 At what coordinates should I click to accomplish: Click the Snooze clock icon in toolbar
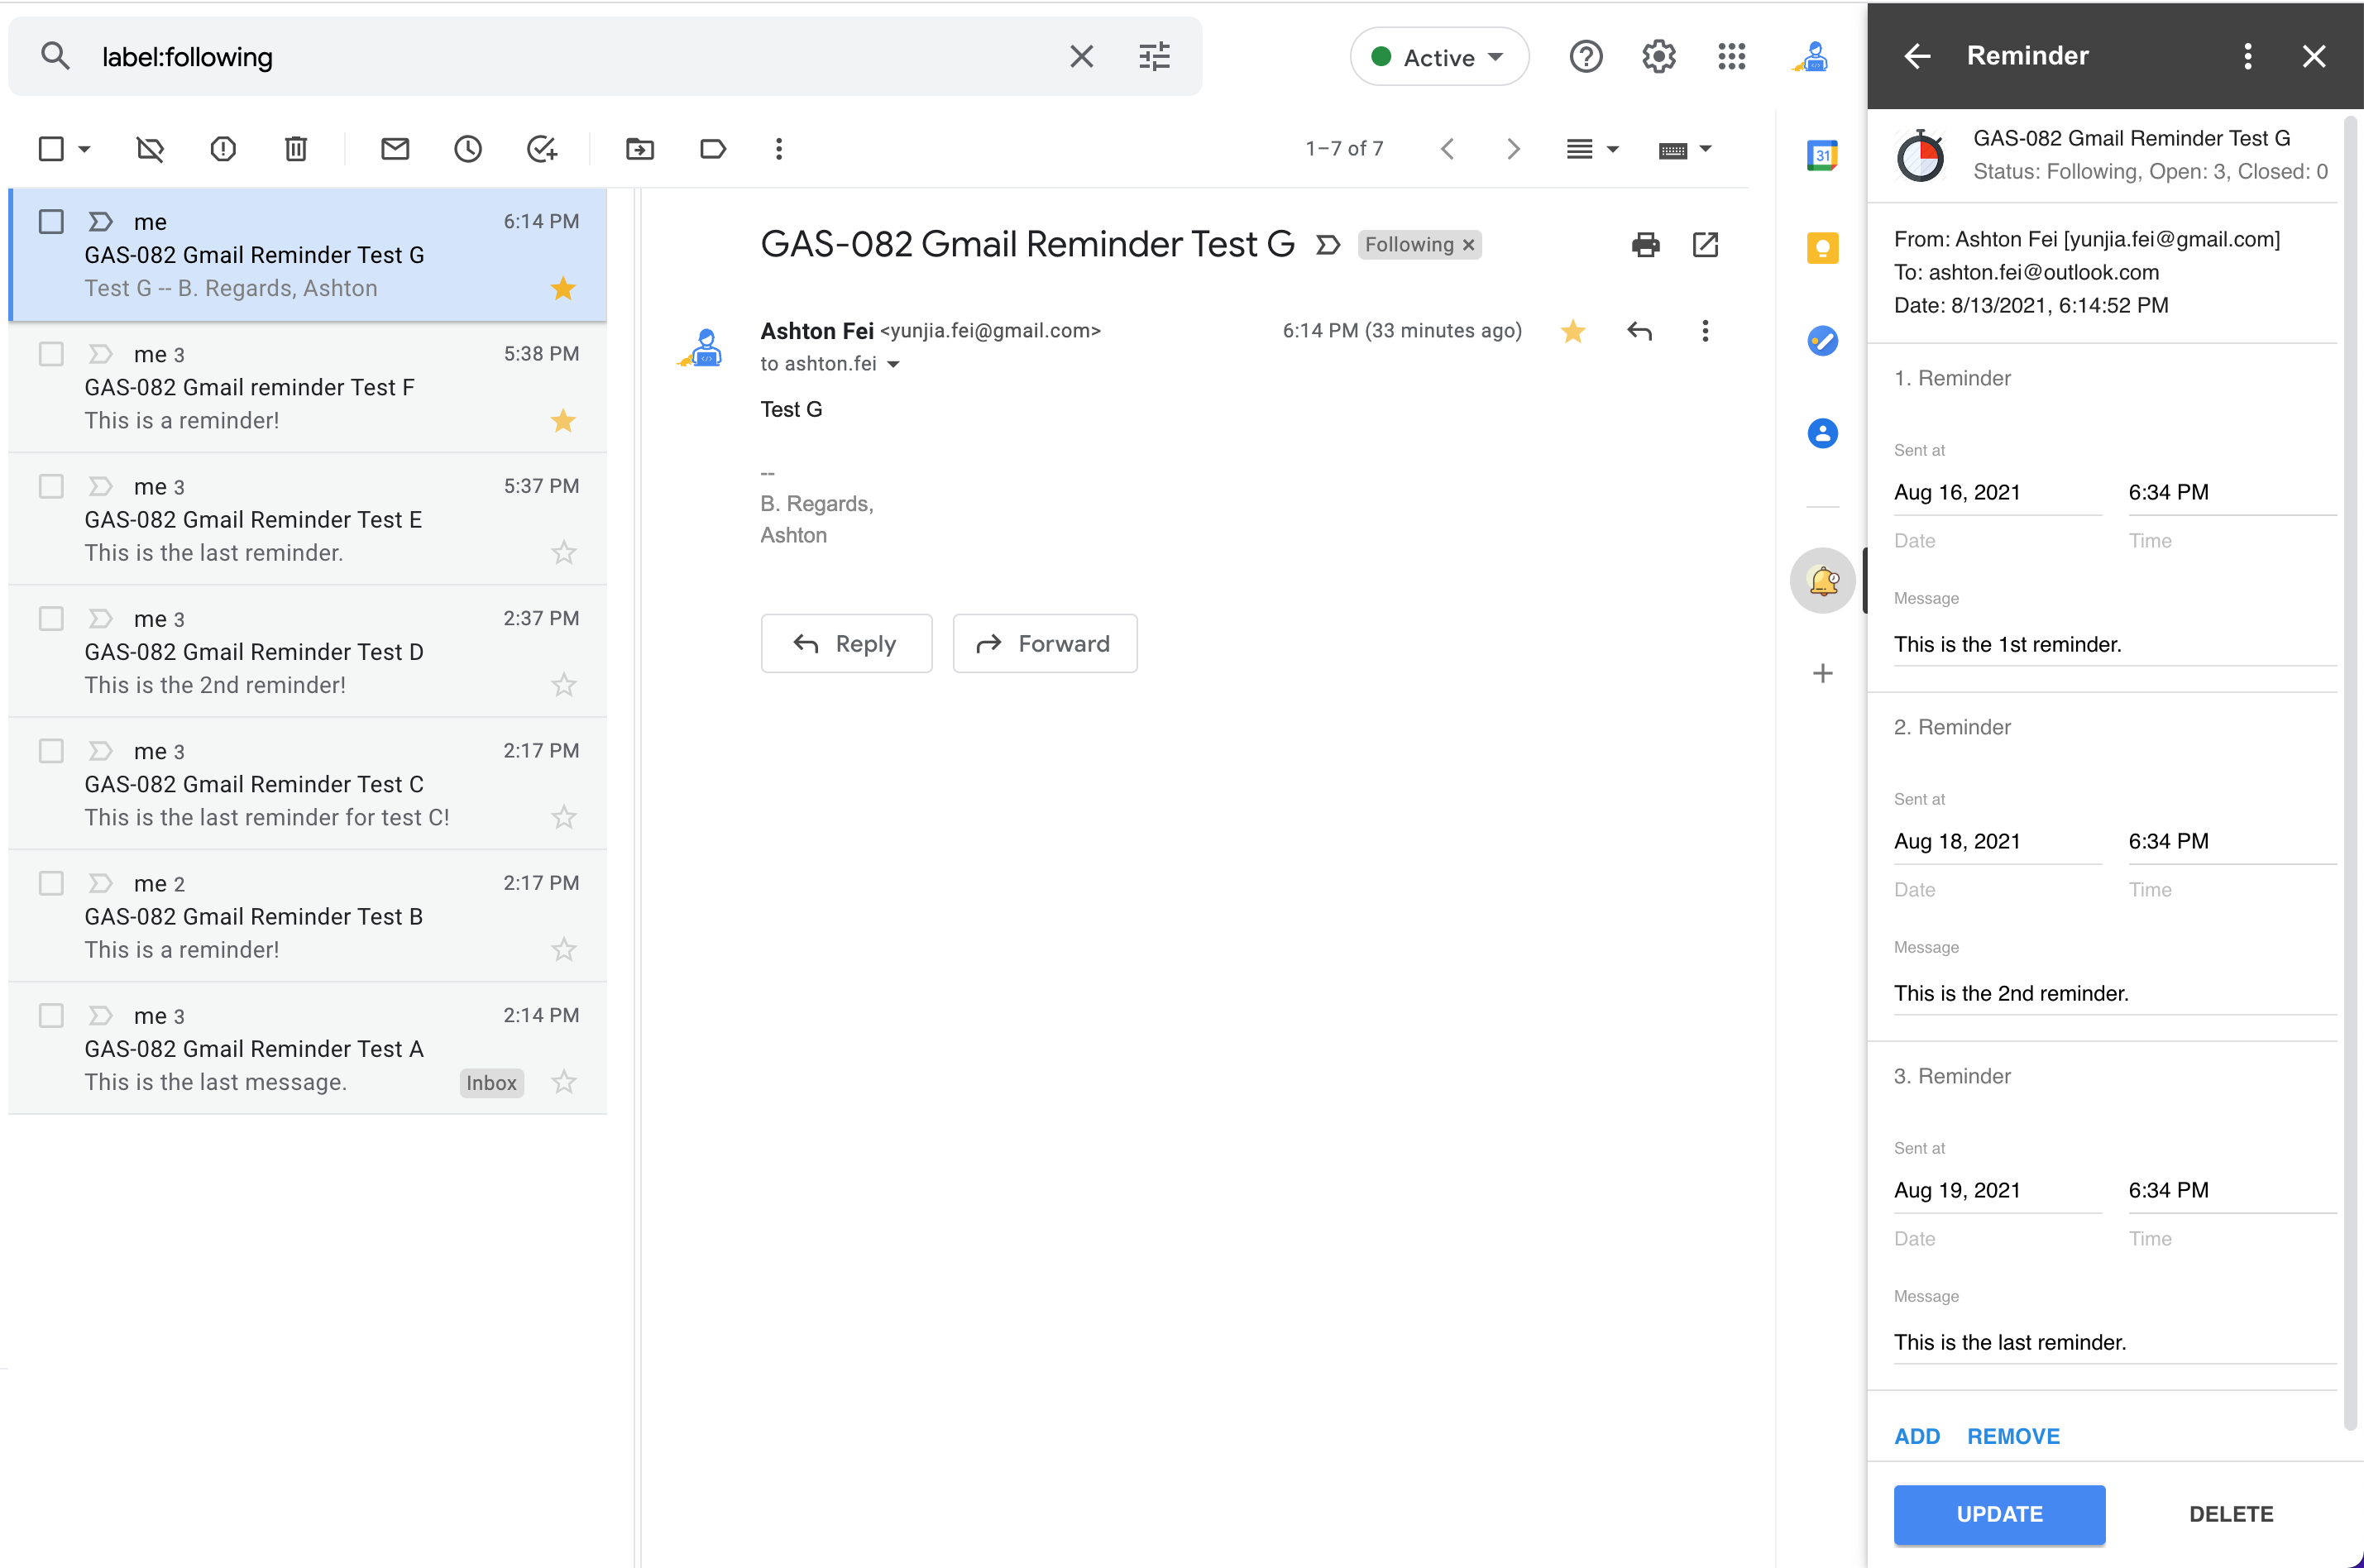pos(467,149)
